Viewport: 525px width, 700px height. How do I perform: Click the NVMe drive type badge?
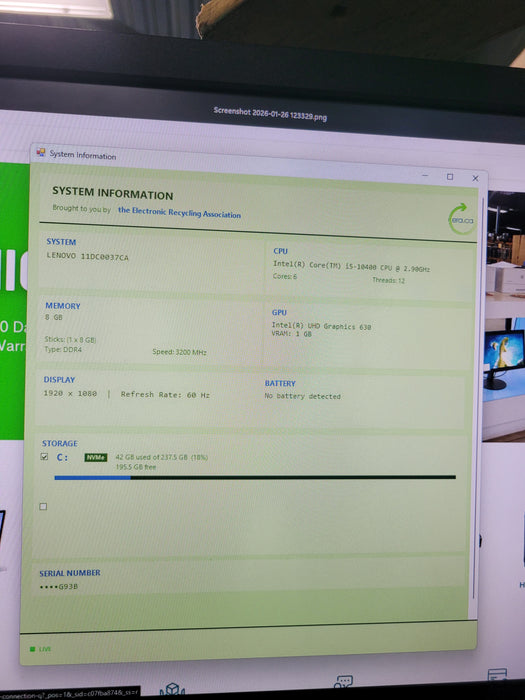(x=96, y=457)
